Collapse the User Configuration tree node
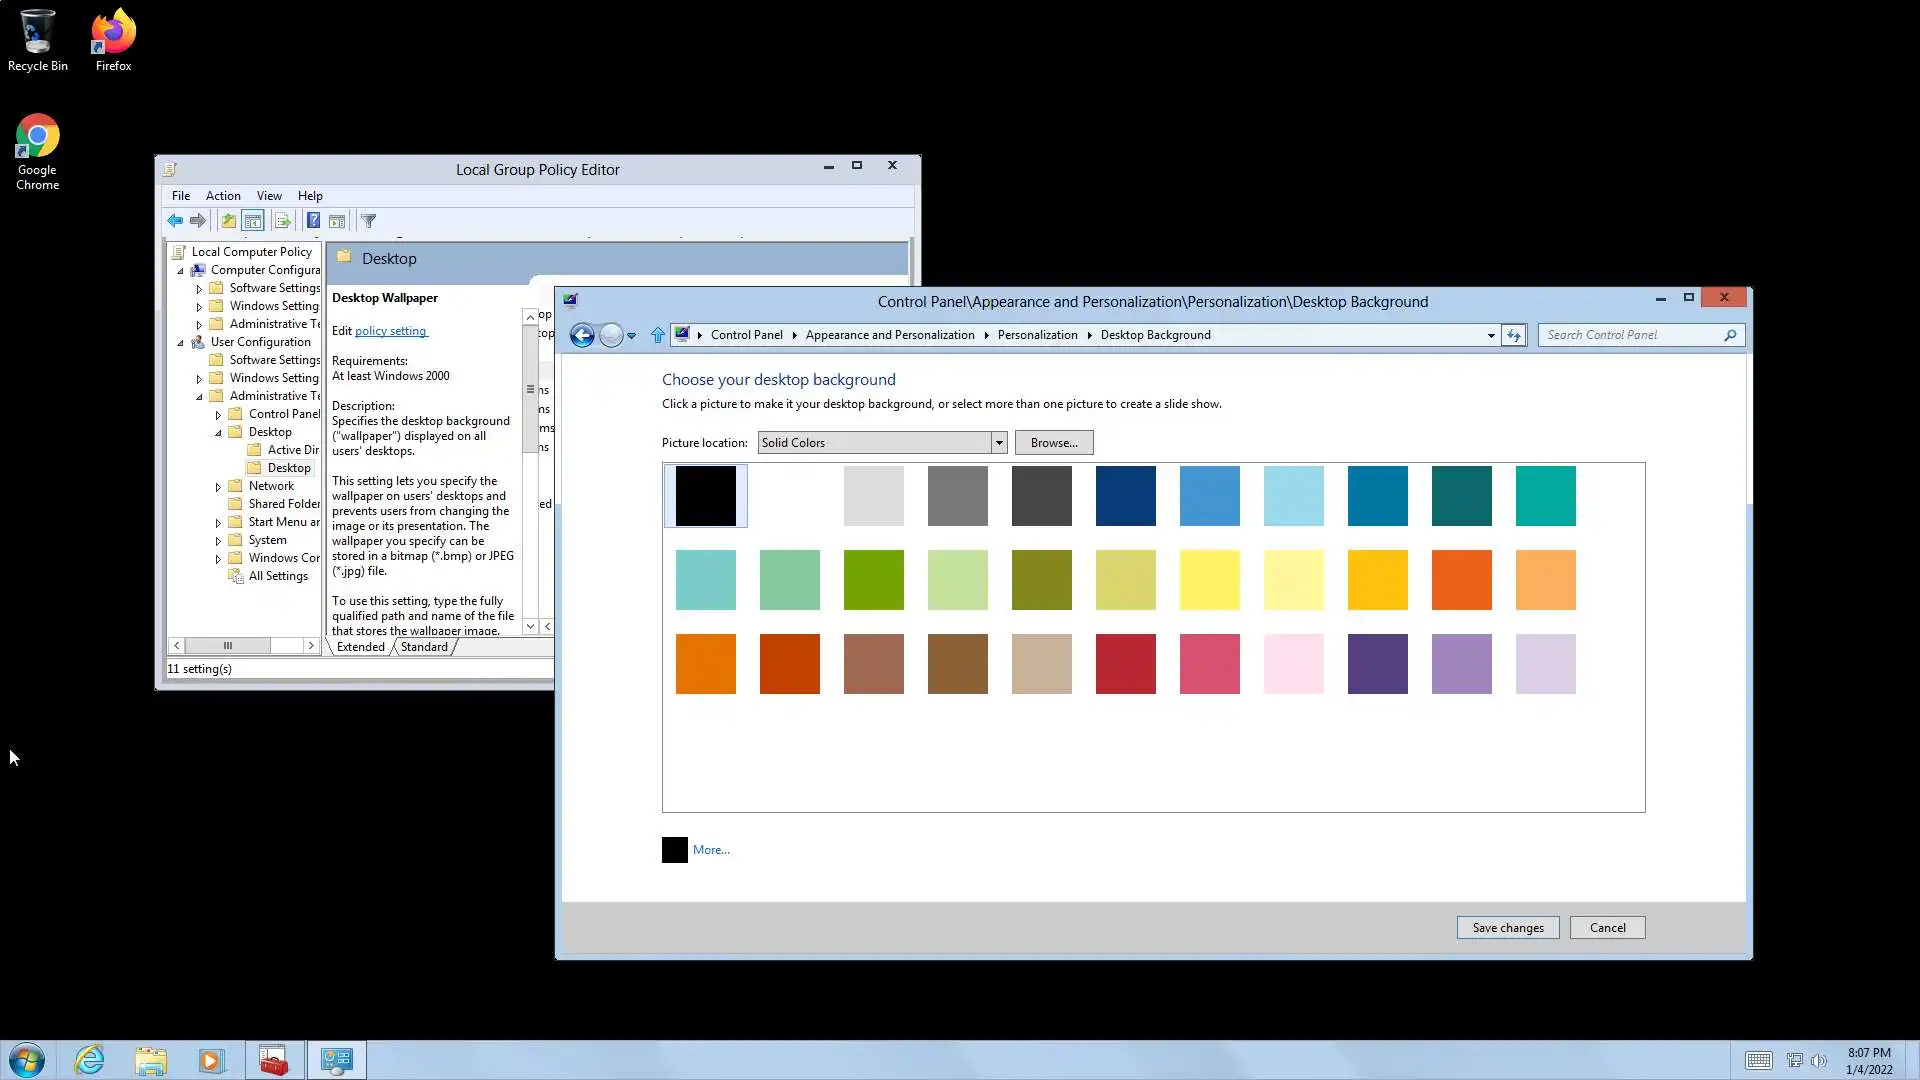 [181, 342]
